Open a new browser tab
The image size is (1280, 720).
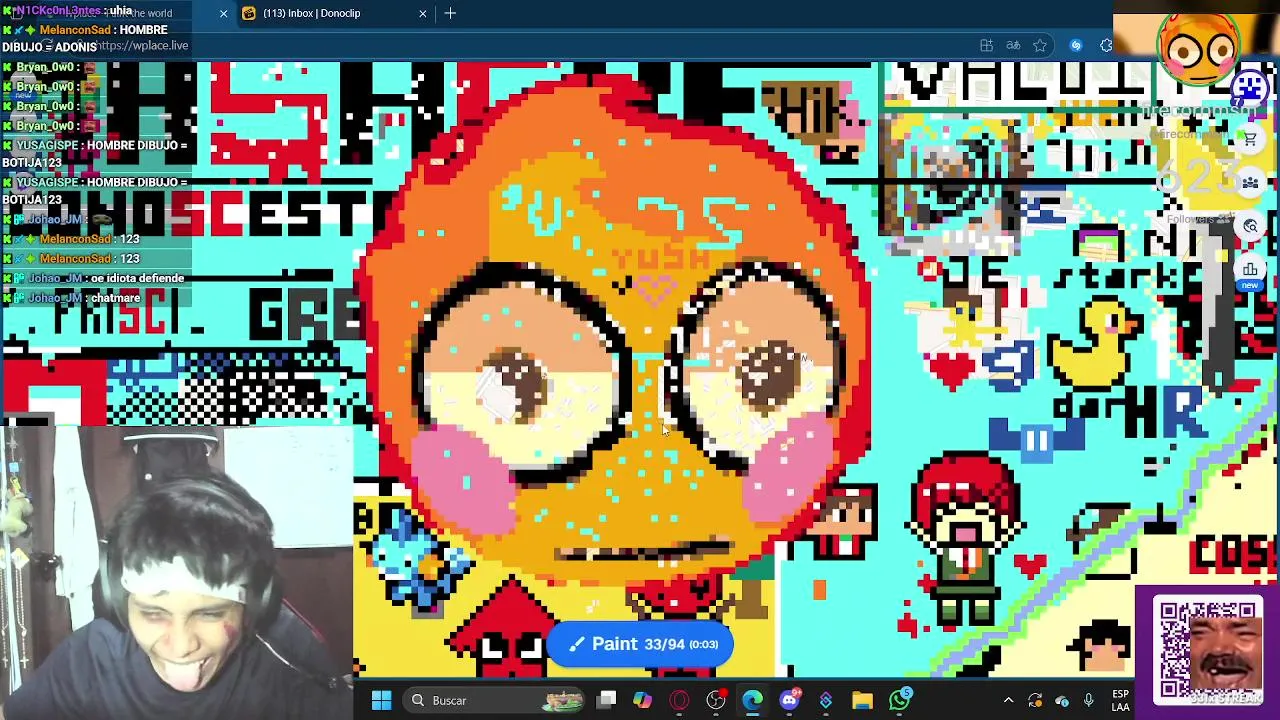click(450, 13)
